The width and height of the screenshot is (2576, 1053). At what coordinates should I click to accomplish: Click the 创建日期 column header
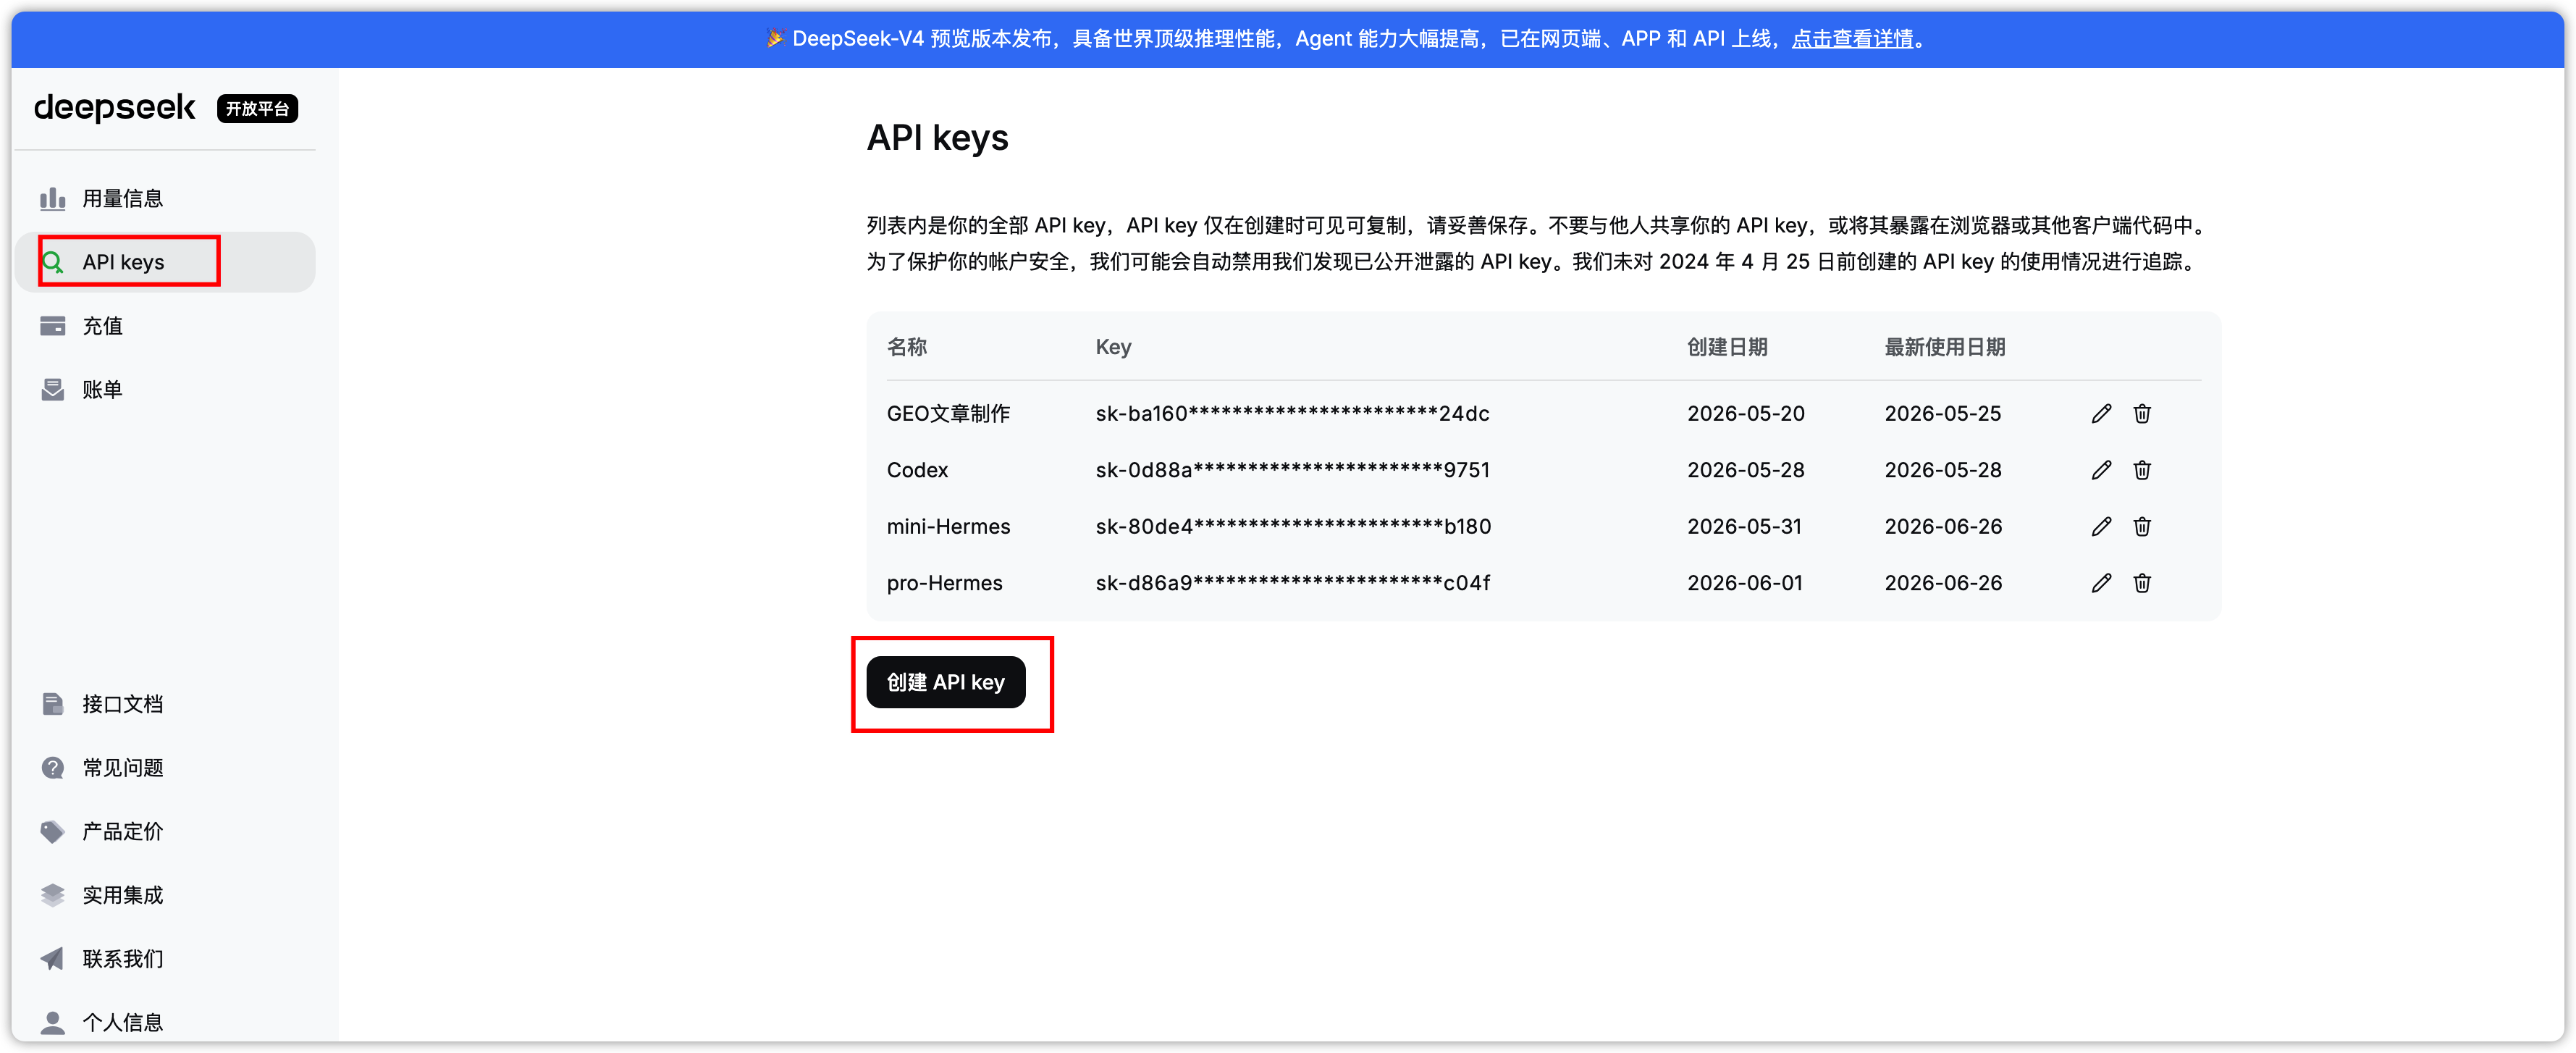tap(1727, 347)
